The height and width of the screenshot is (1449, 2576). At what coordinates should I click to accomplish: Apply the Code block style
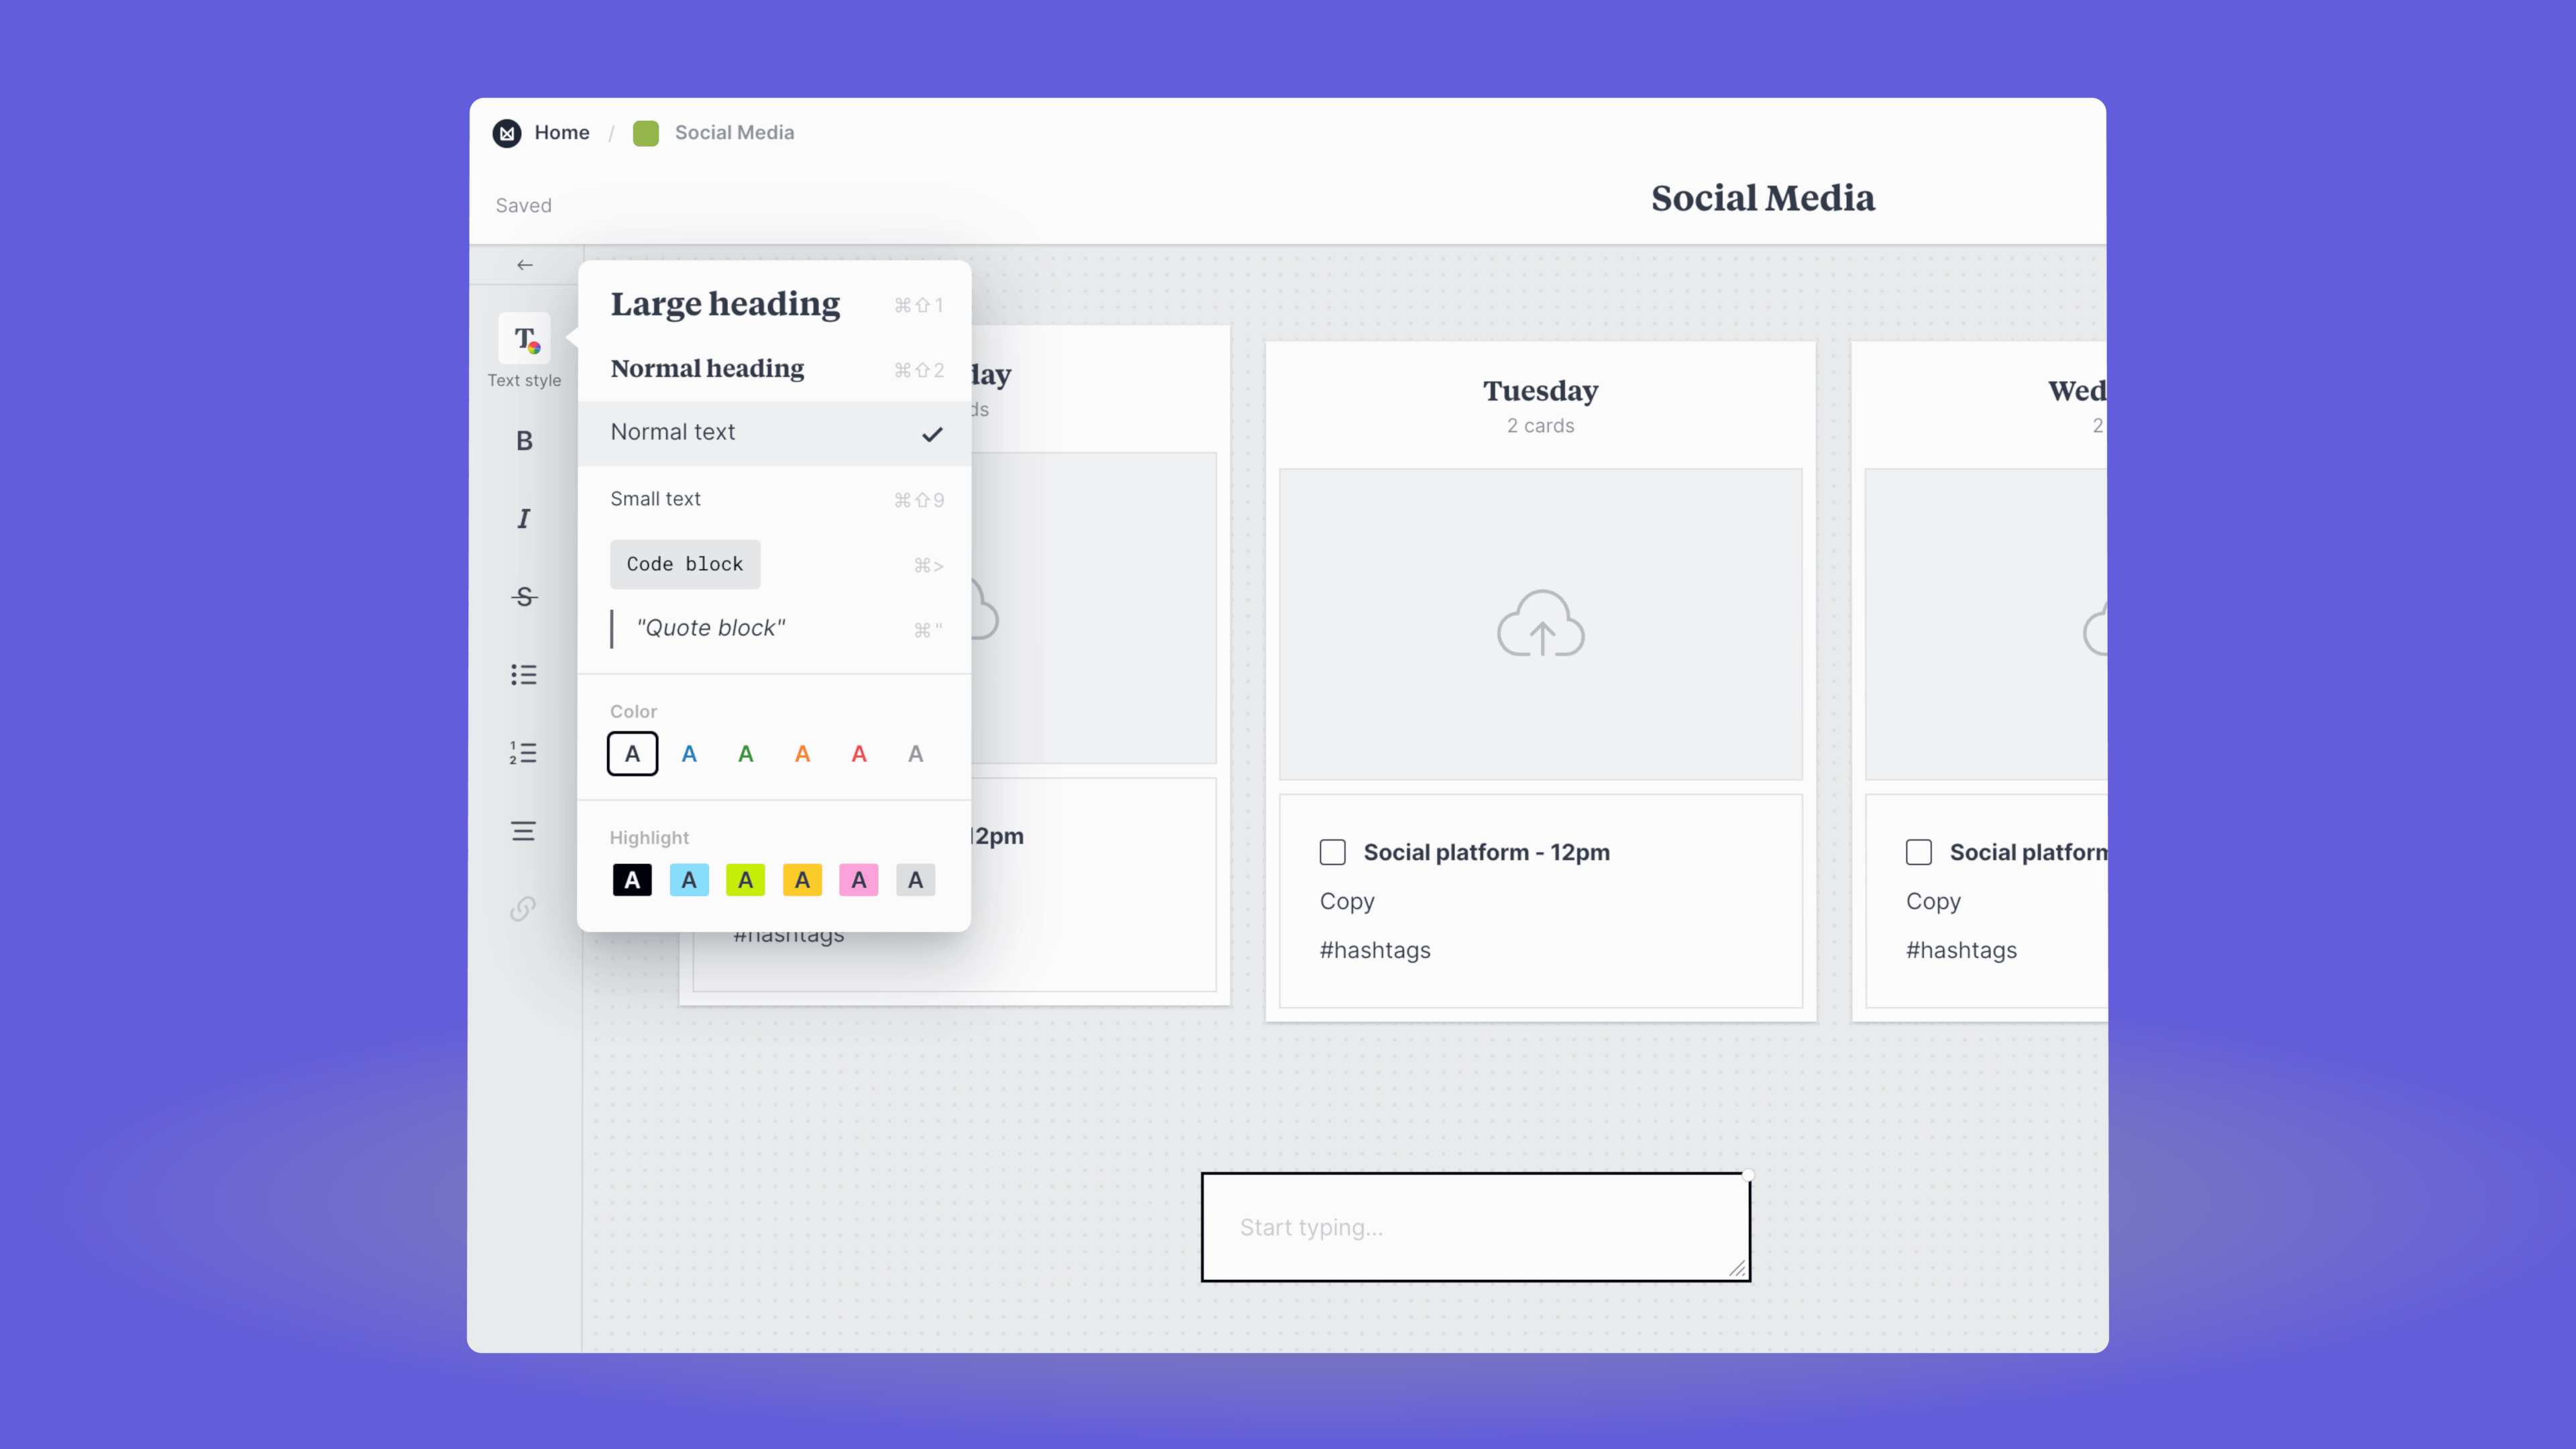click(x=685, y=564)
